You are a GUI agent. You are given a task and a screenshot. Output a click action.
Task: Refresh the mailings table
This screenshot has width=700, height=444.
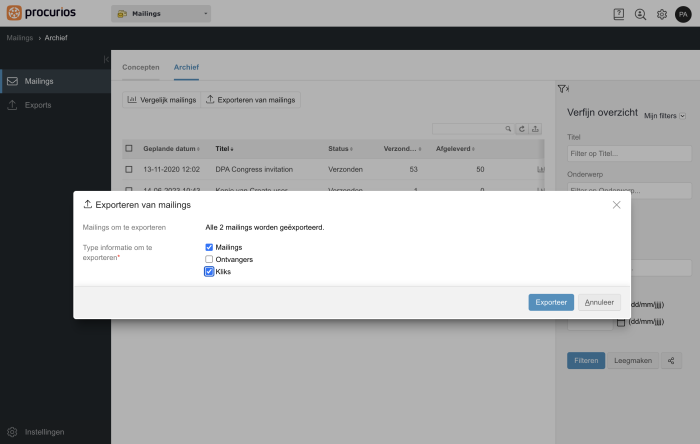(521, 129)
